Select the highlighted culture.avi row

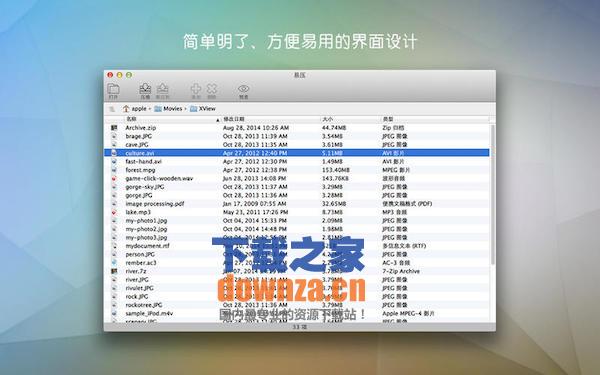(x=297, y=153)
